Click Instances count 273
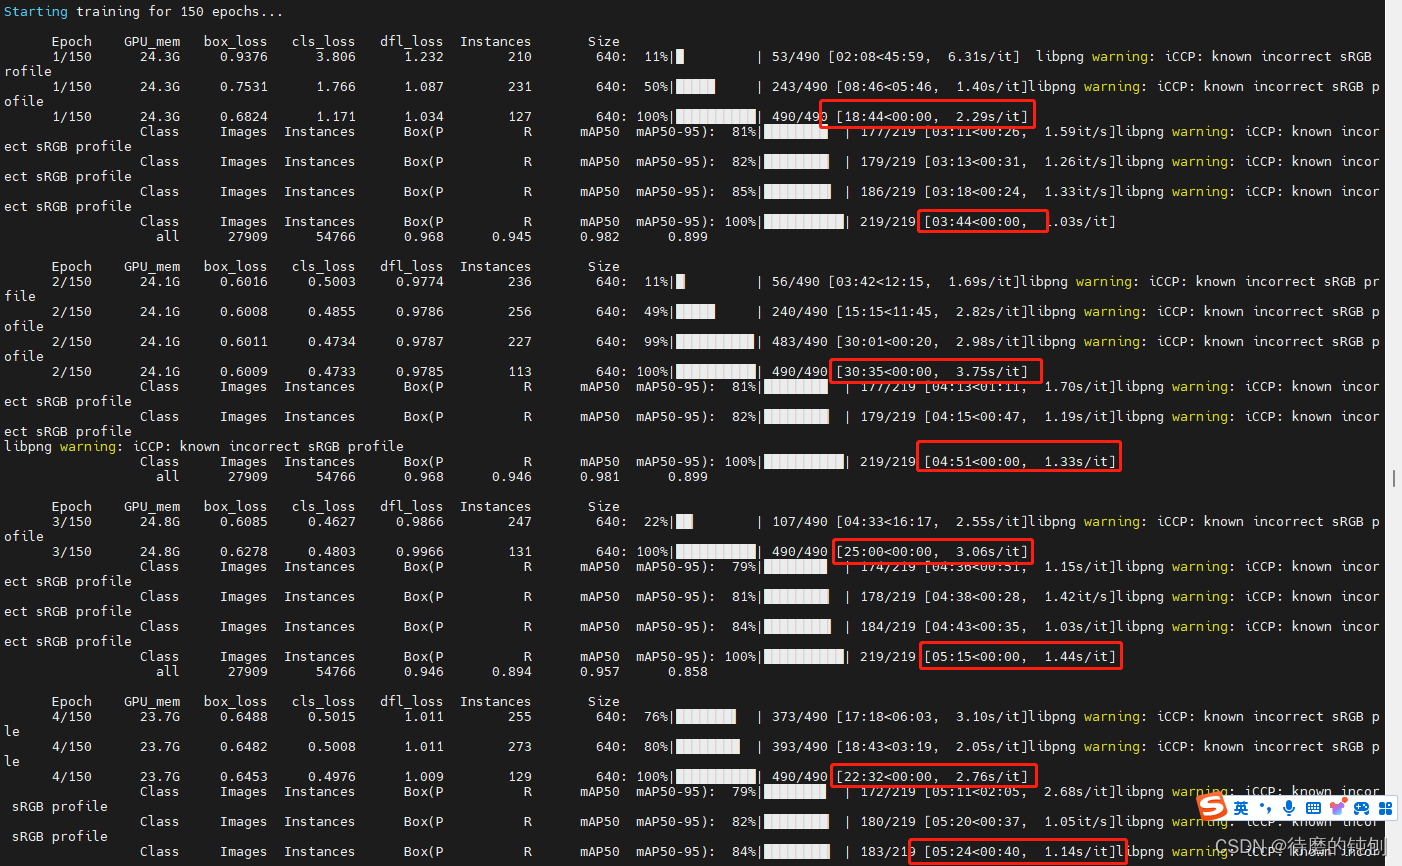The image size is (1402, 866). 519,747
